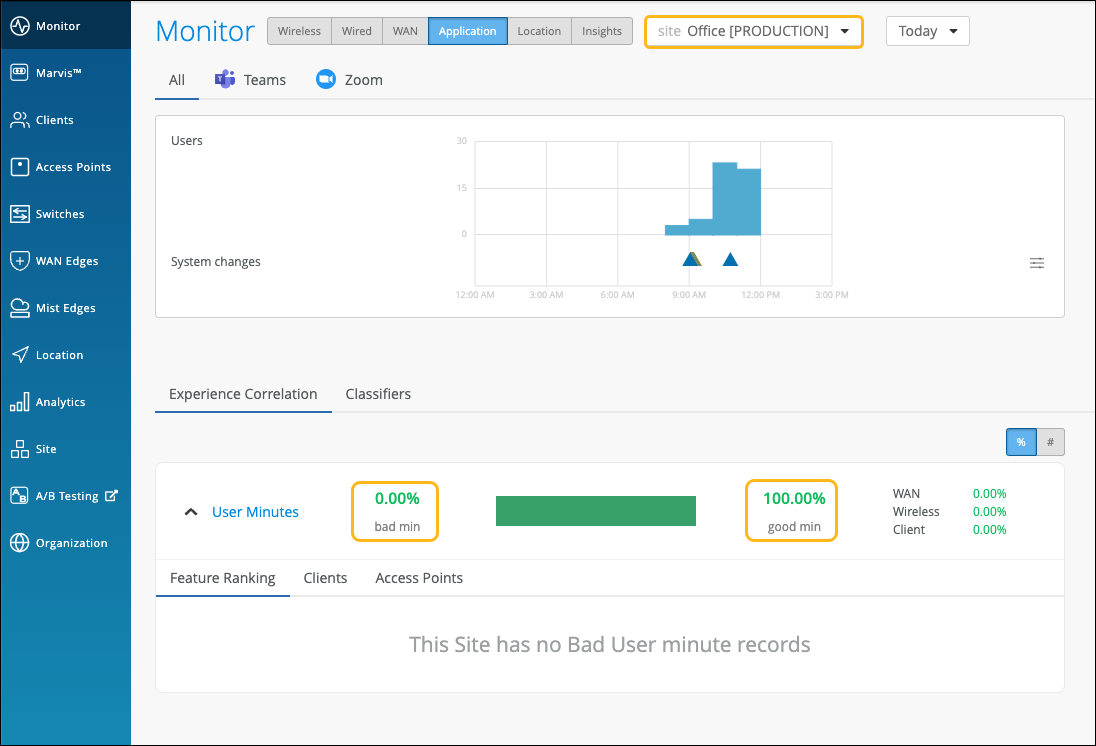Open Access Points sidebar section

point(65,166)
